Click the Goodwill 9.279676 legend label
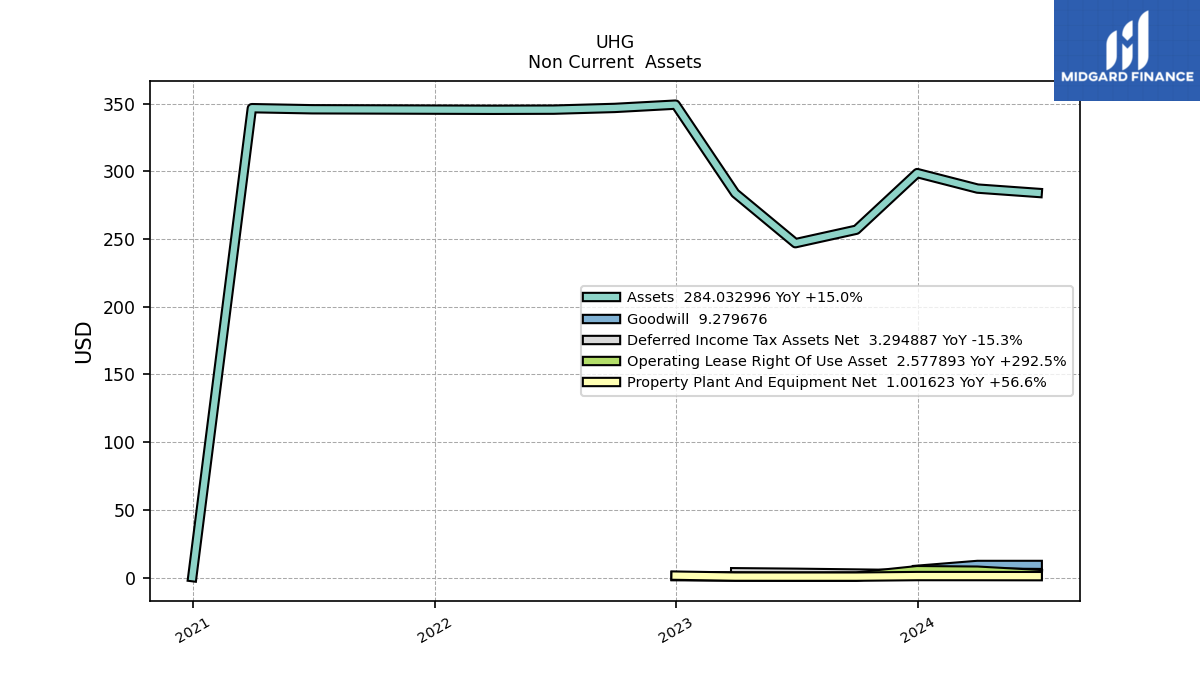Screen dimensions: 1200x675 click(x=697, y=319)
